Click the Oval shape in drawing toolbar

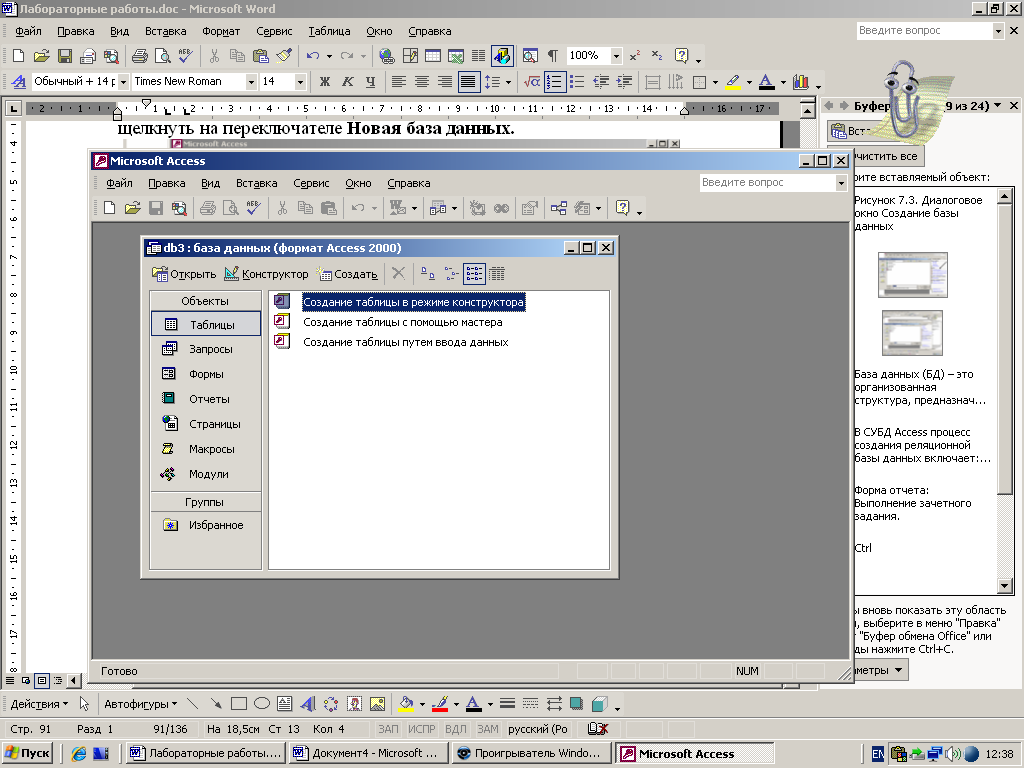pyautogui.click(x=262, y=704)
